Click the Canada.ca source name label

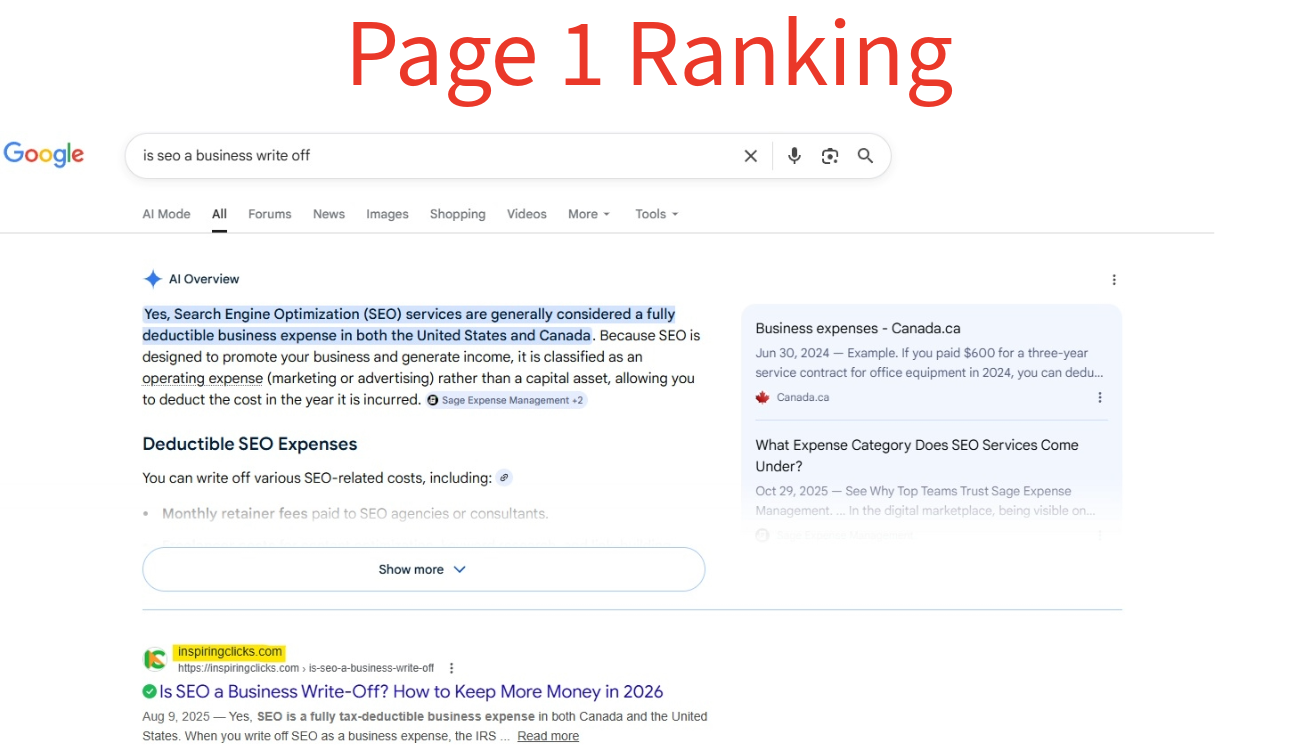[x=803, y=397]
